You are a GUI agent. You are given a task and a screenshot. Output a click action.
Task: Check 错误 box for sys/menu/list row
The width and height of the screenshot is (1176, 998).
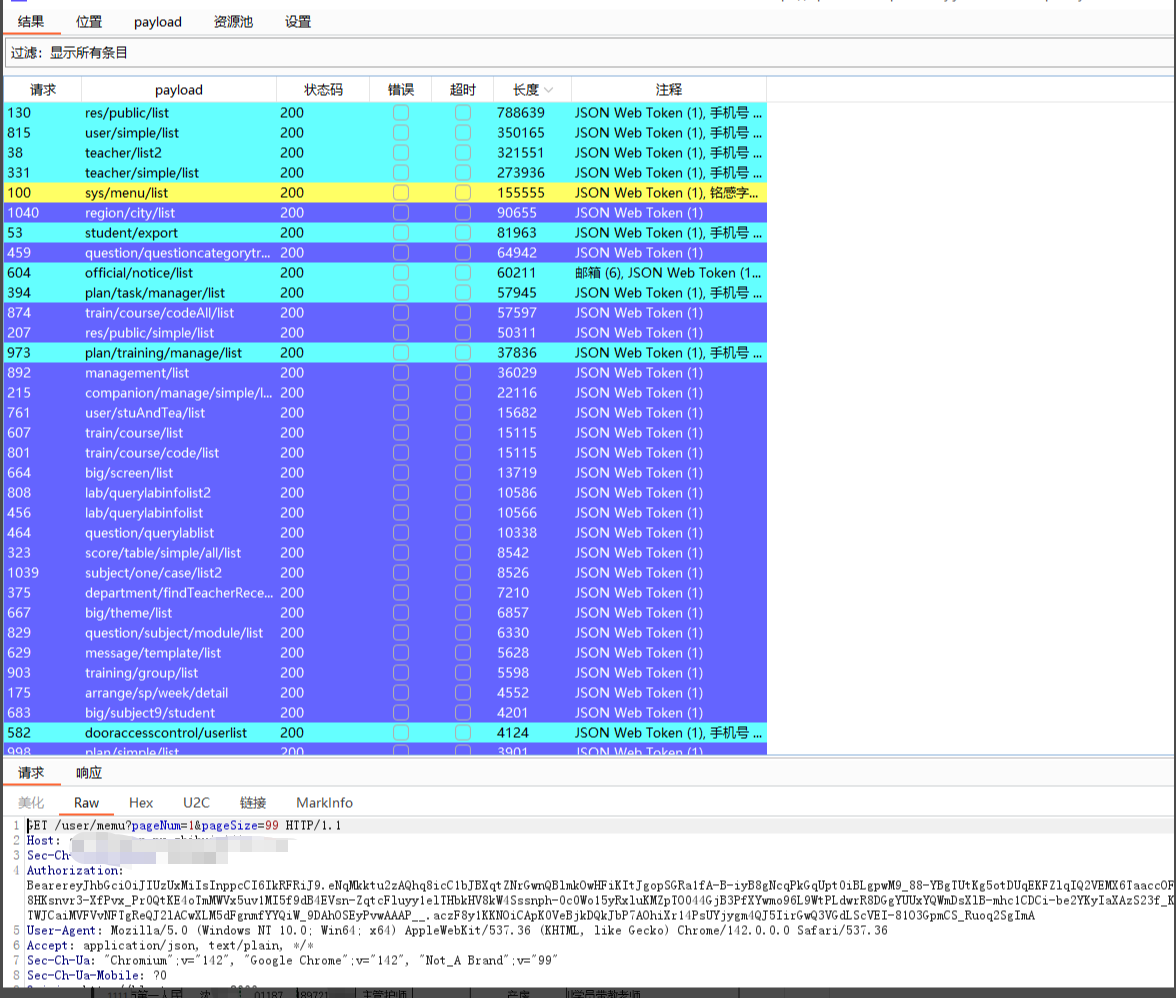400,193
